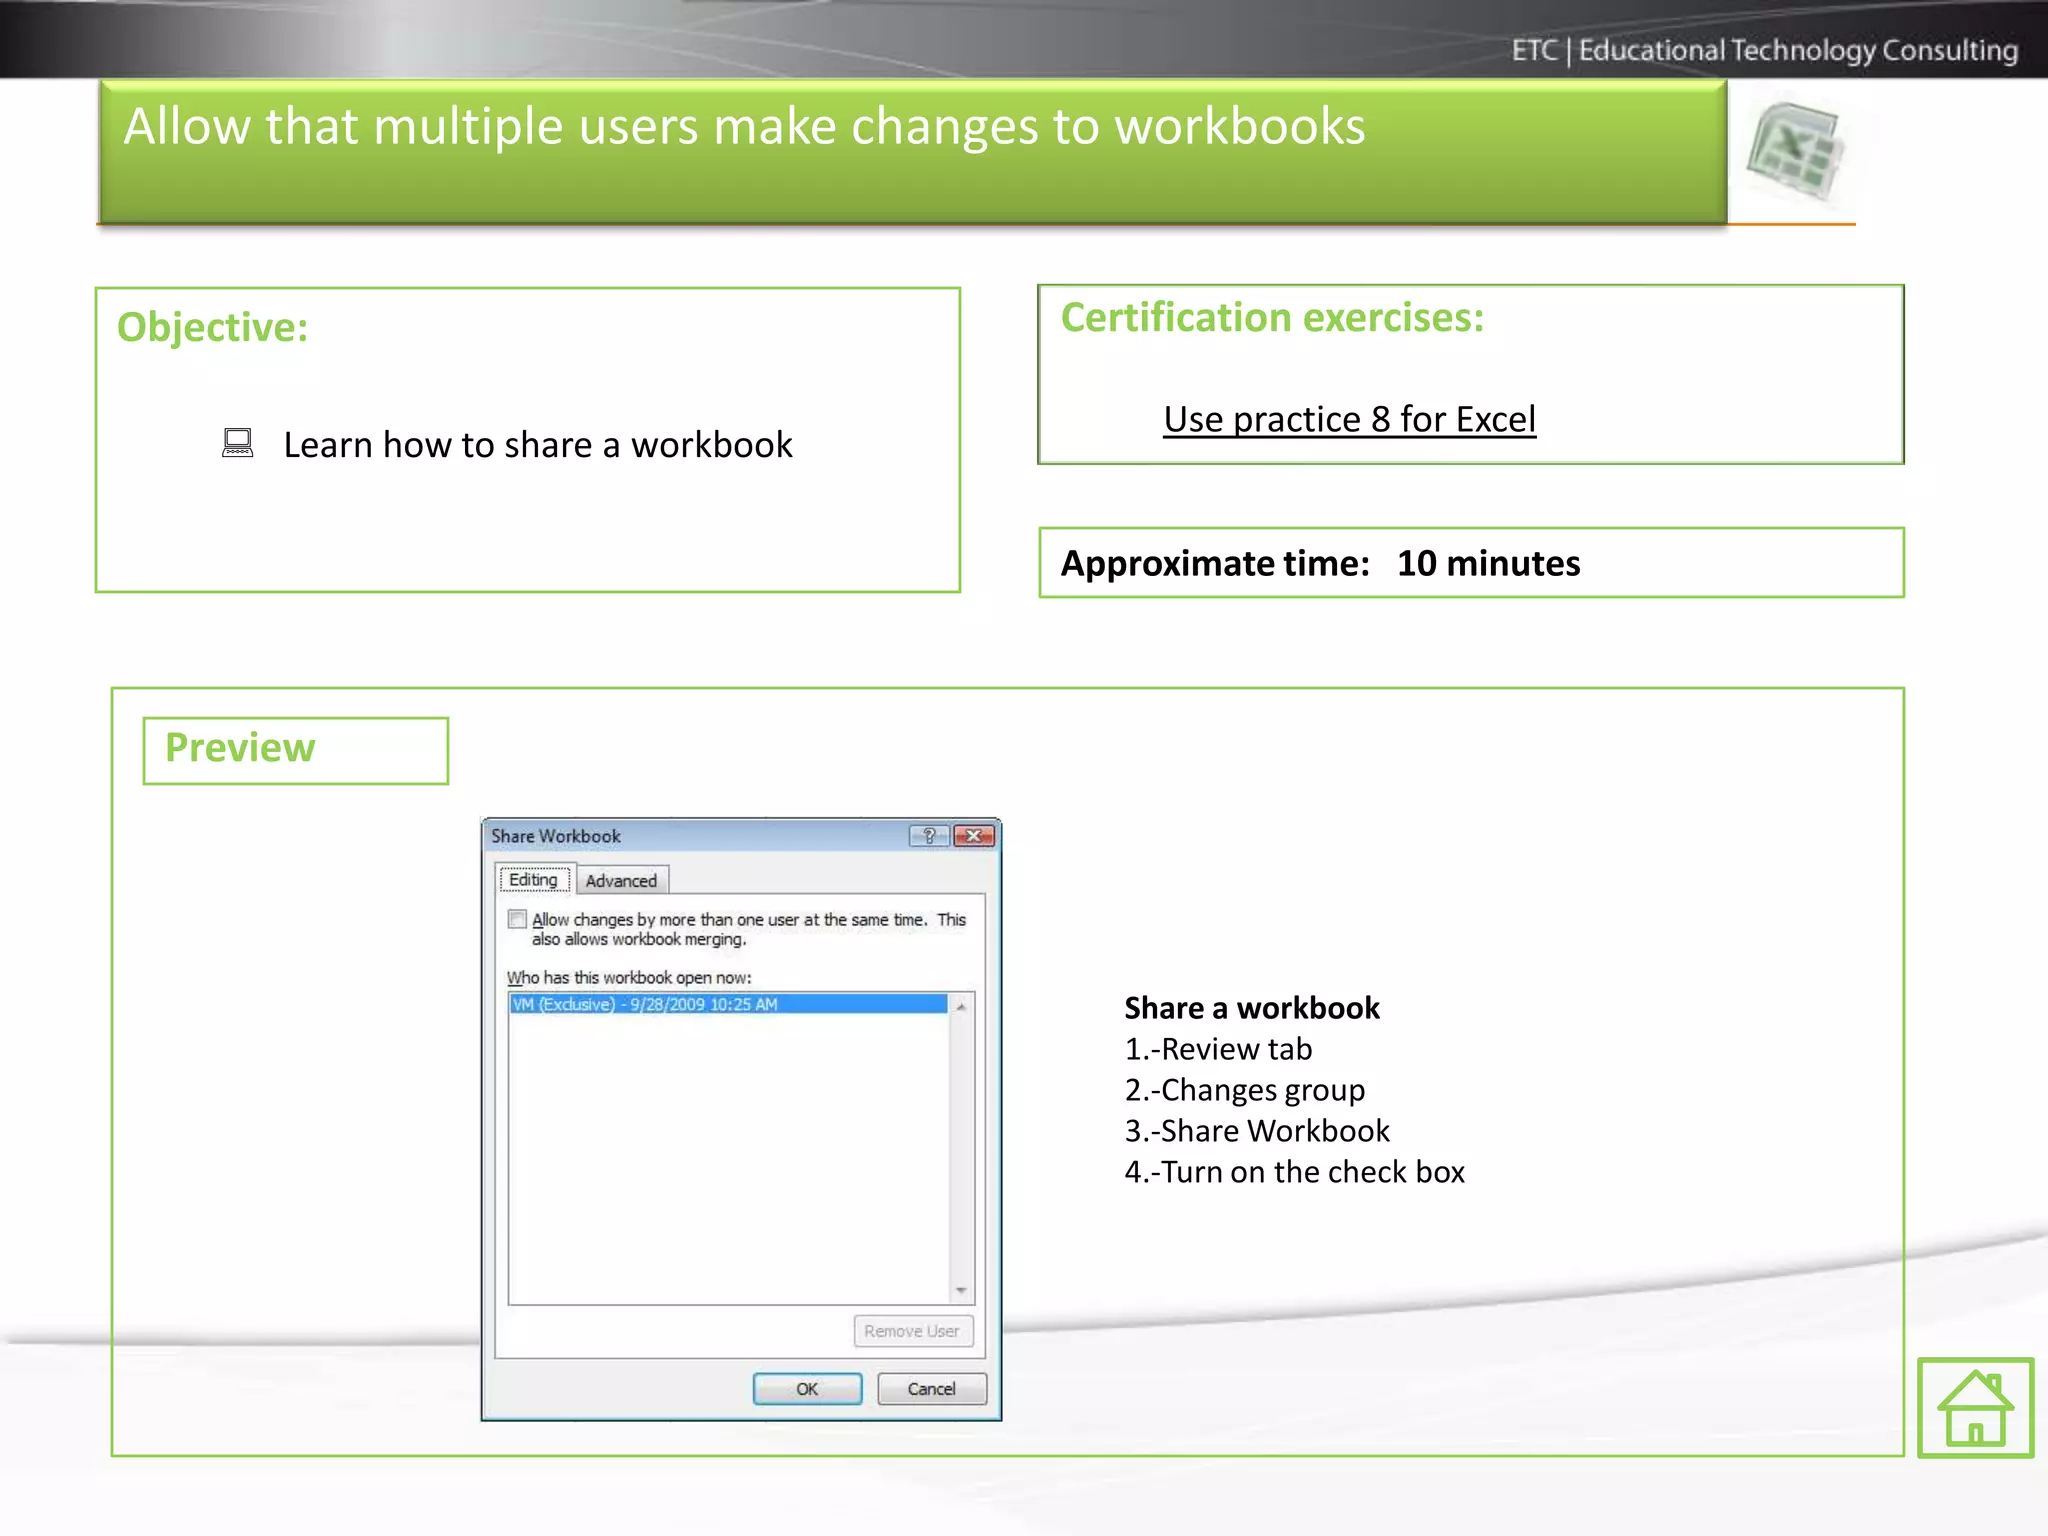Click the 'Who has this workbook open now' label

coord(629,978)
